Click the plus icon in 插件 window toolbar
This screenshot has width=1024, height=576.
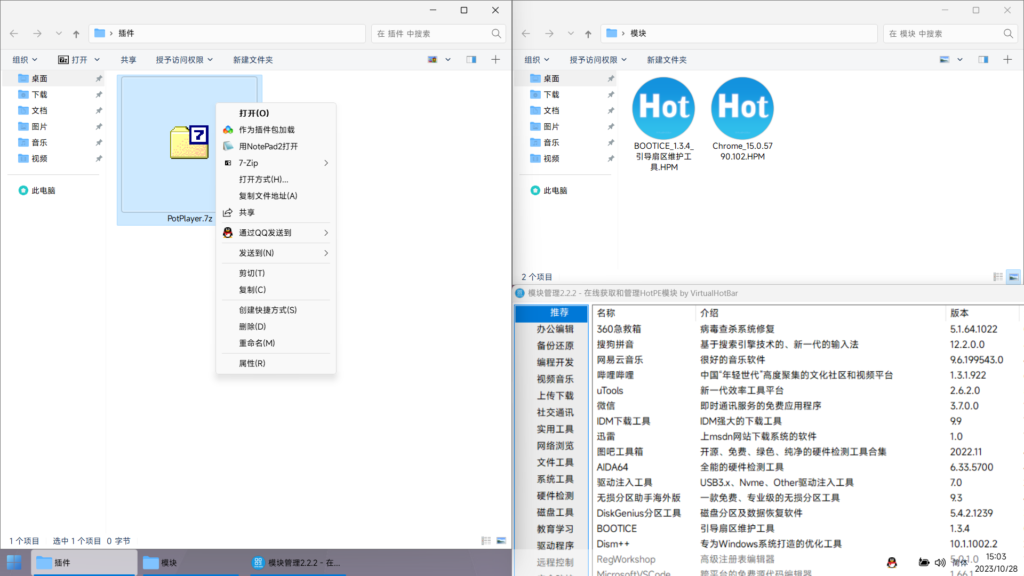click(496, 59)
